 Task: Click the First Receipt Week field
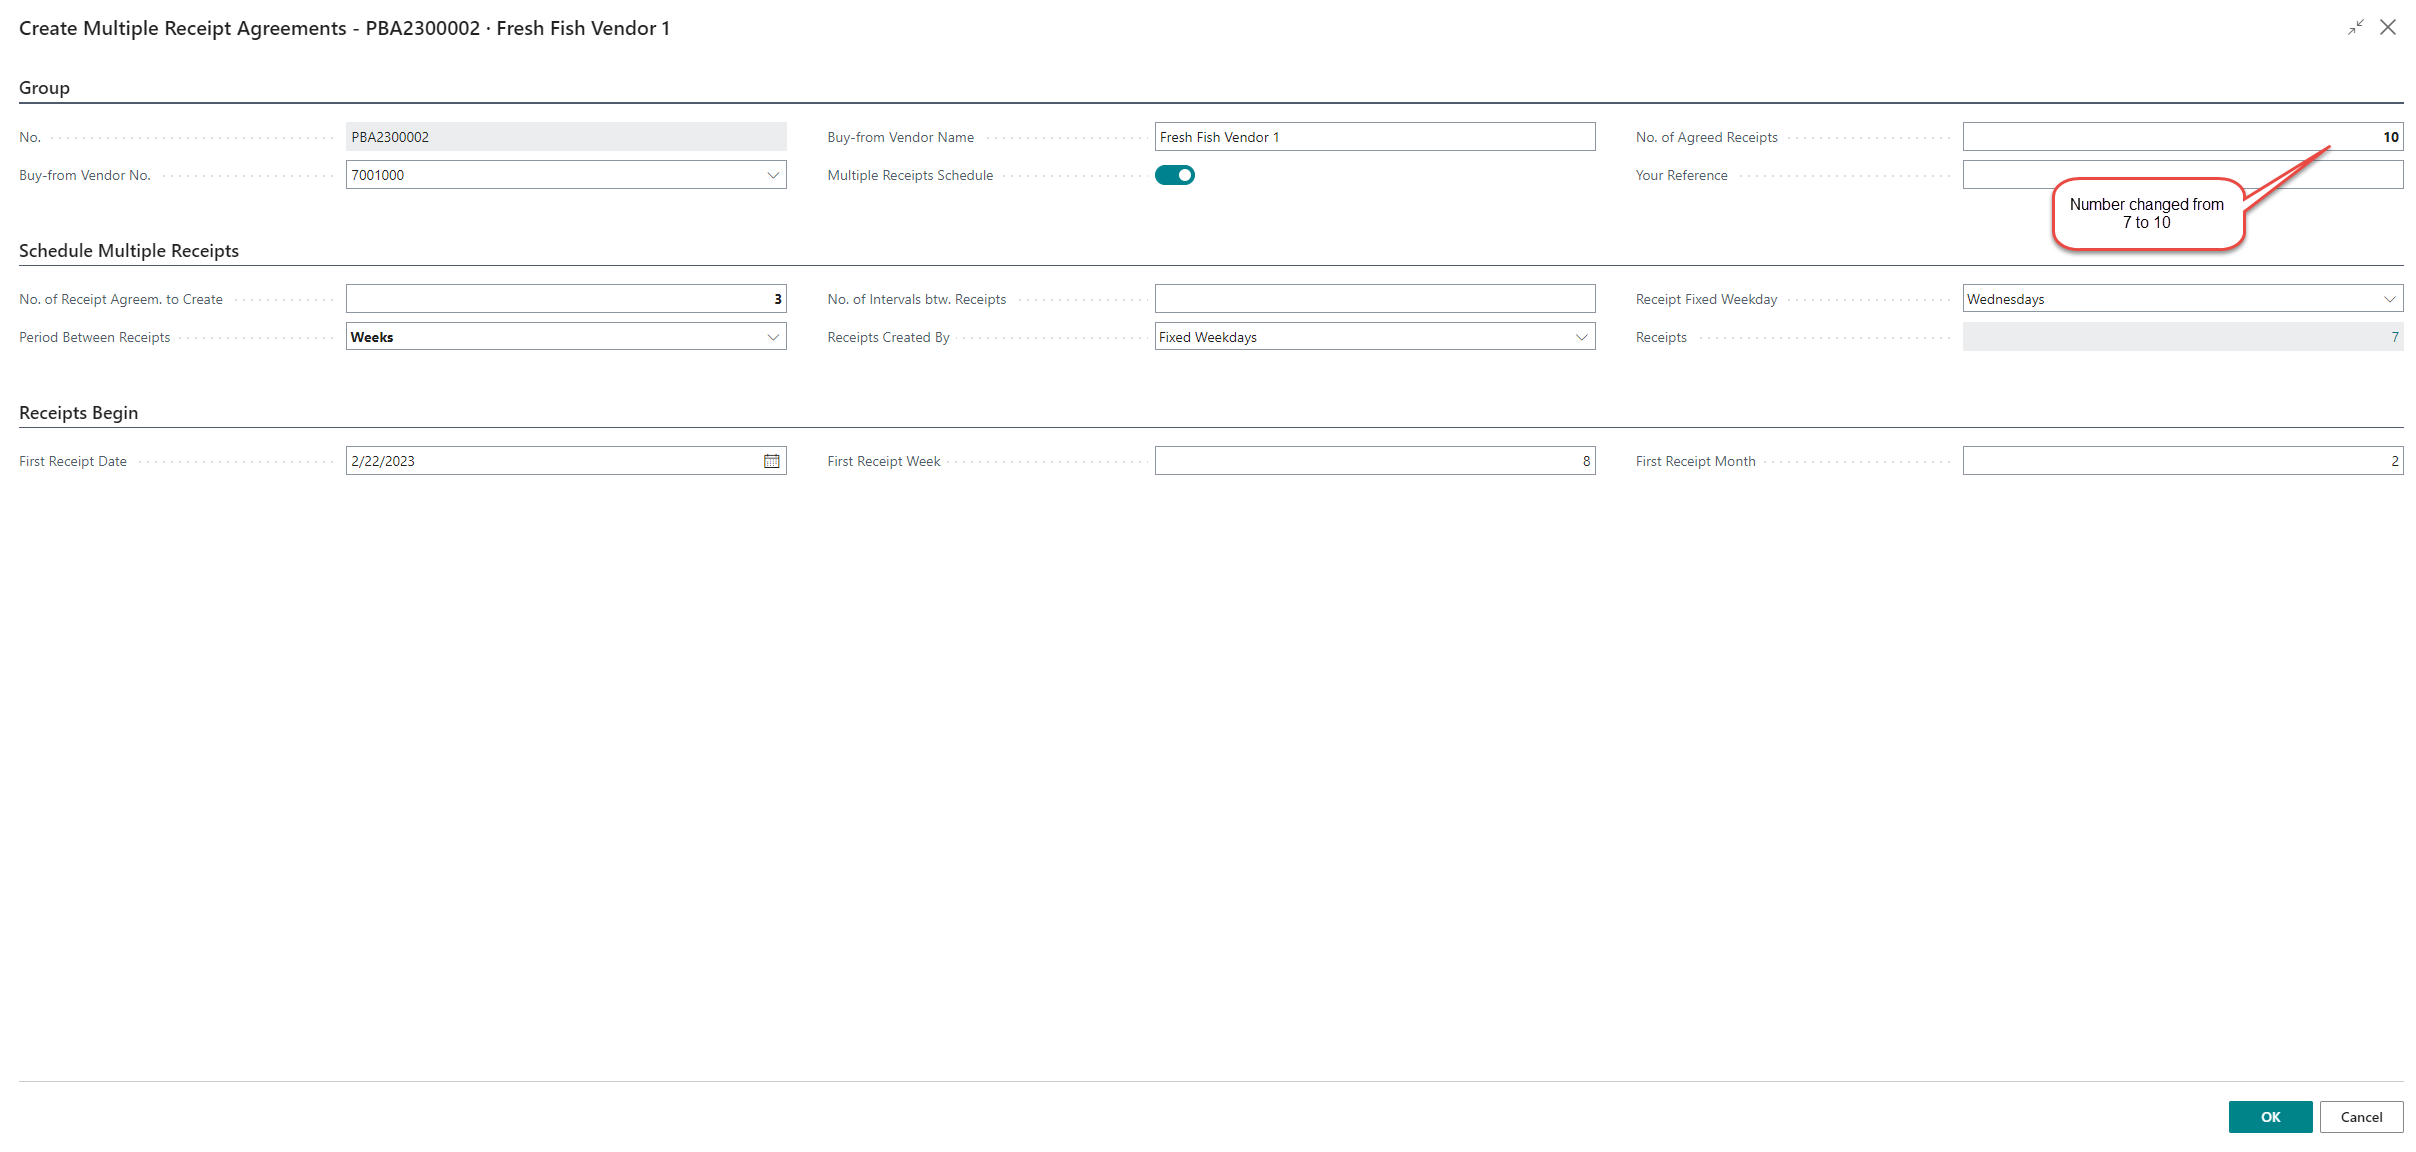point(1374,461)
